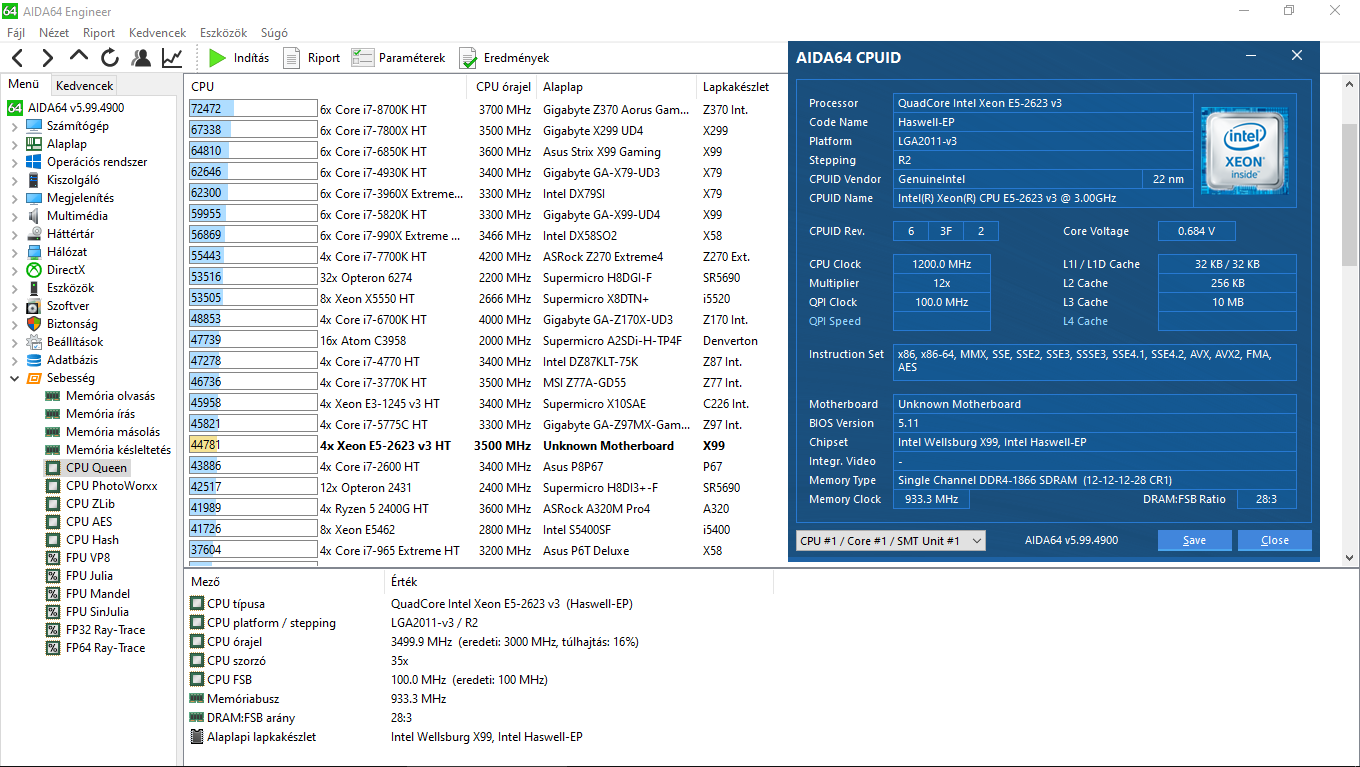Click the up arrow toolbar icon
Image resolution: width=1360 pixels, height=767 pixels.
pyautogui.click(x=79, y=57)
